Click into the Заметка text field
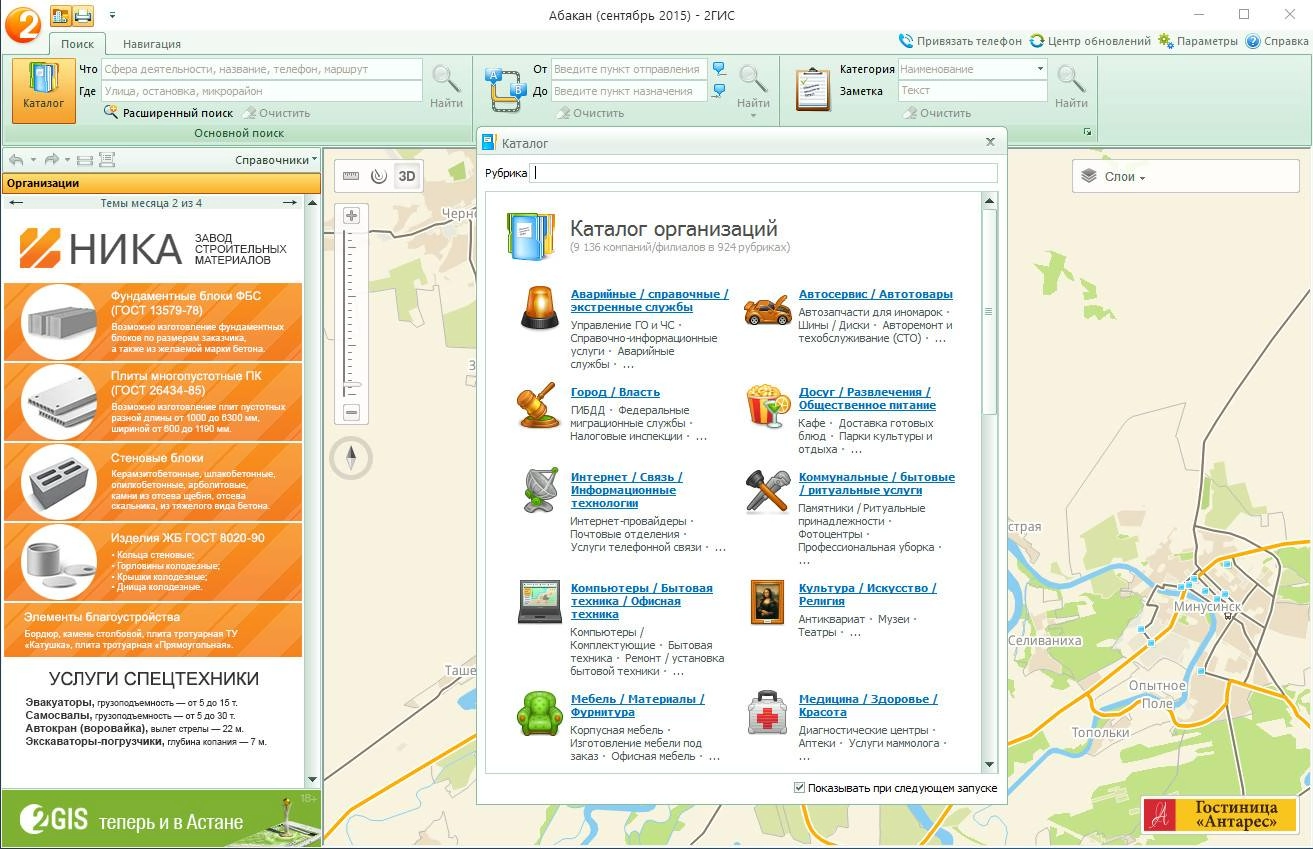This screenshot has height=849, width=1313. pyautogui.click(x=972, y=91)
